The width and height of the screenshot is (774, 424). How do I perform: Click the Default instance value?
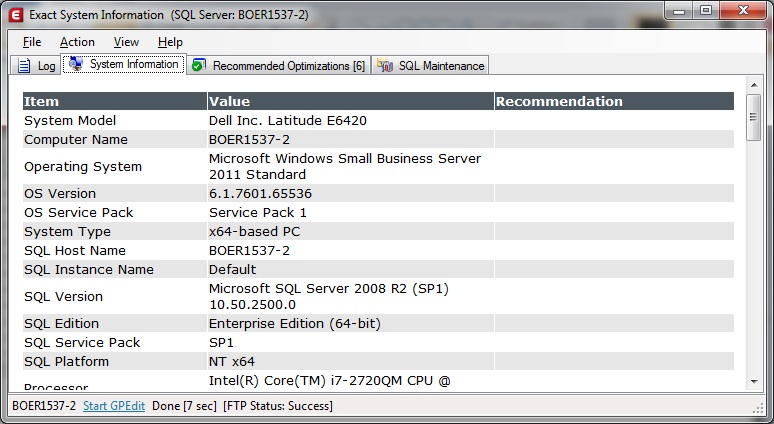tap(232, 270)
